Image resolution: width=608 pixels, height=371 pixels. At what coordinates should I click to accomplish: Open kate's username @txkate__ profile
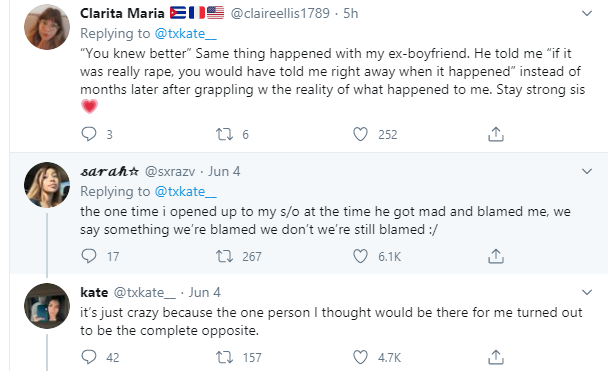[x=144, y=292]
